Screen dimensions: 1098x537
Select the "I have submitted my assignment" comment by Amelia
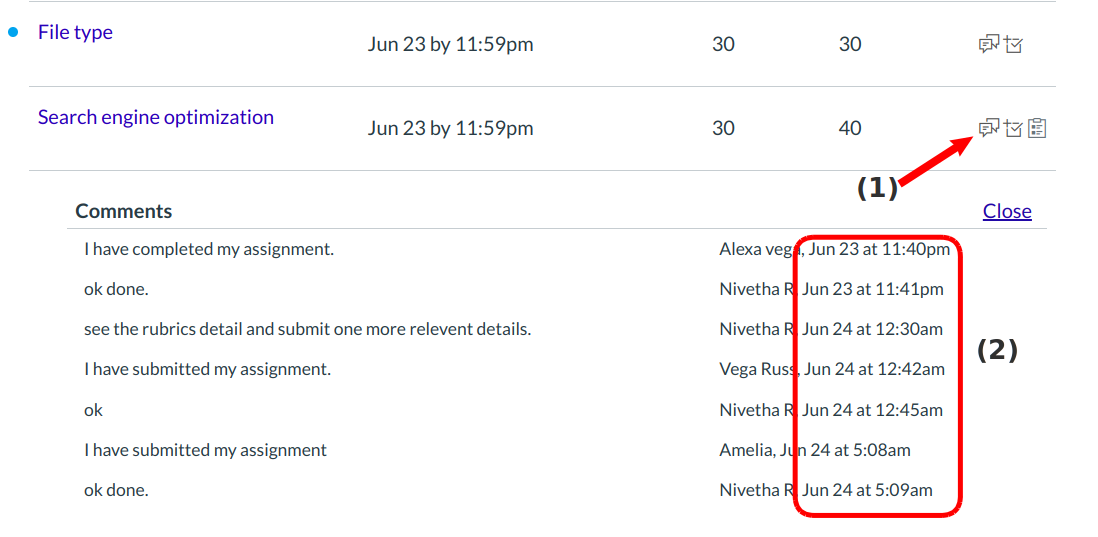click(205, 450)
